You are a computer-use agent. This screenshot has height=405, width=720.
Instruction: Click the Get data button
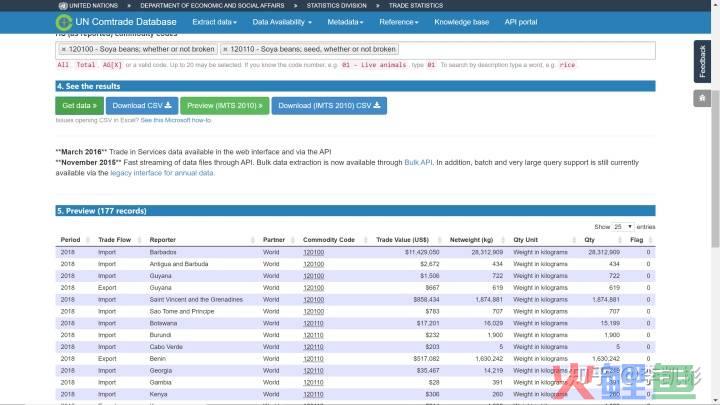point(79,106)
